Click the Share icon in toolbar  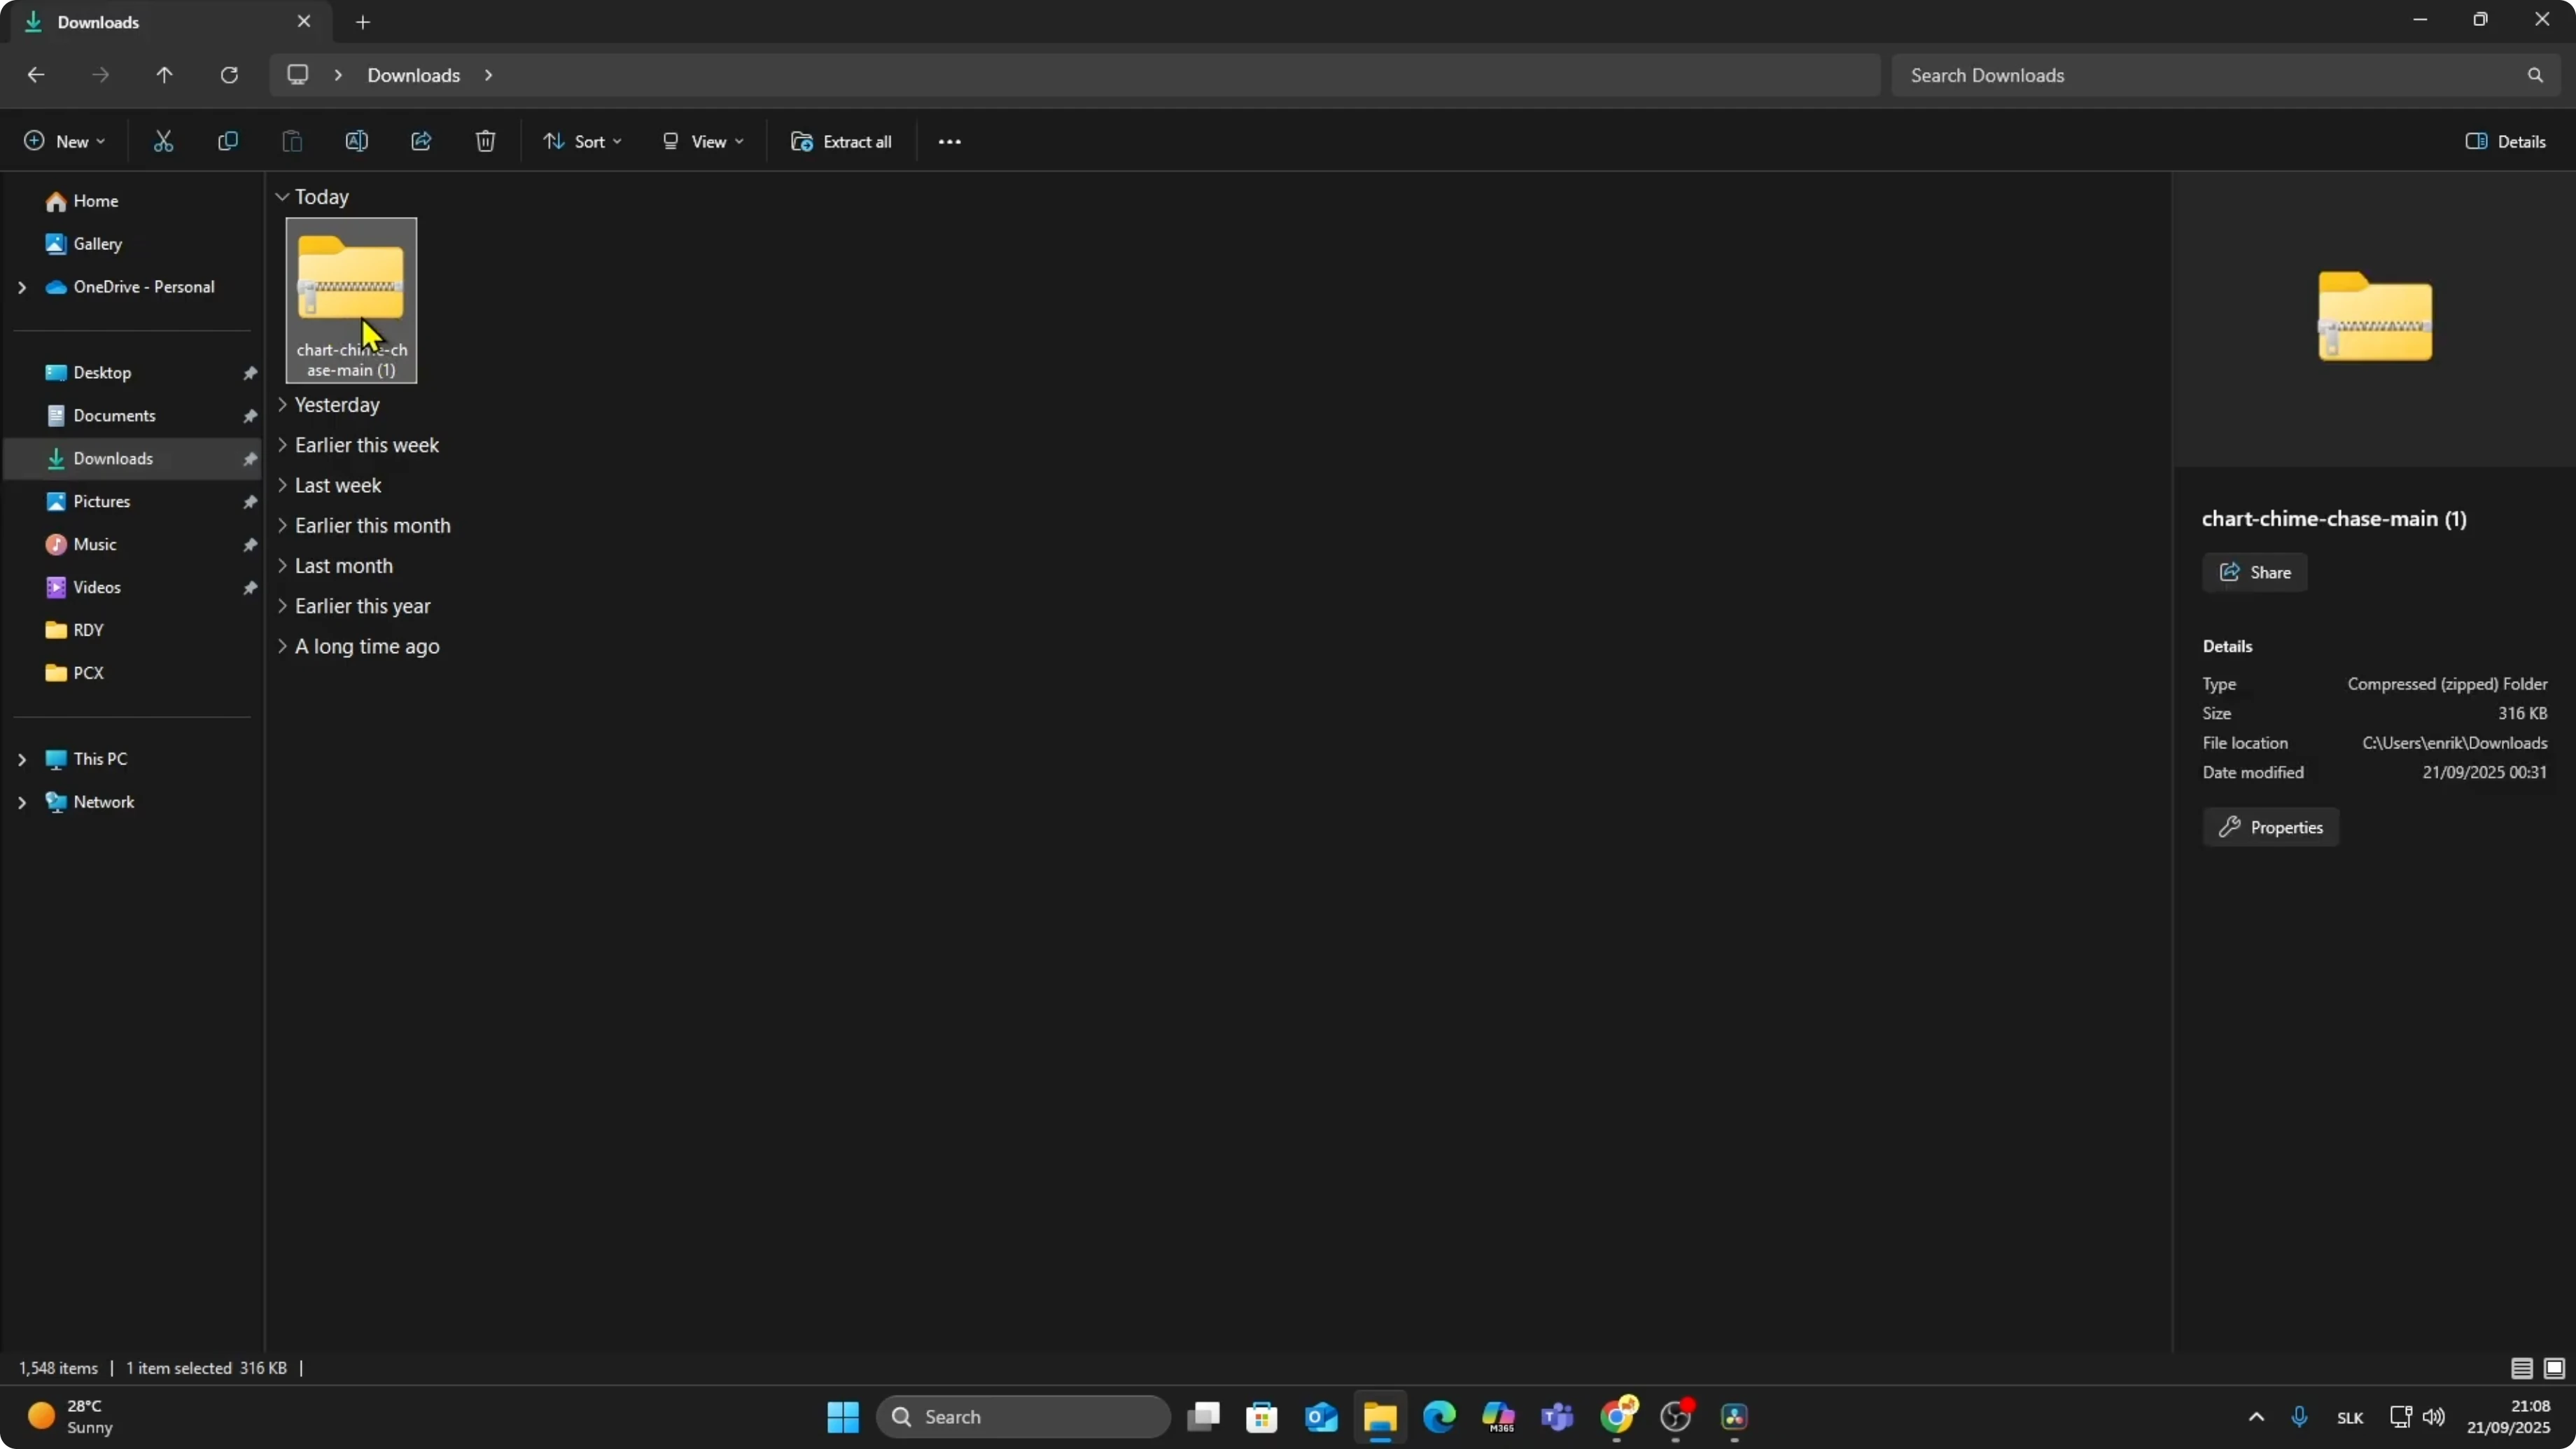tap(421, 141)
